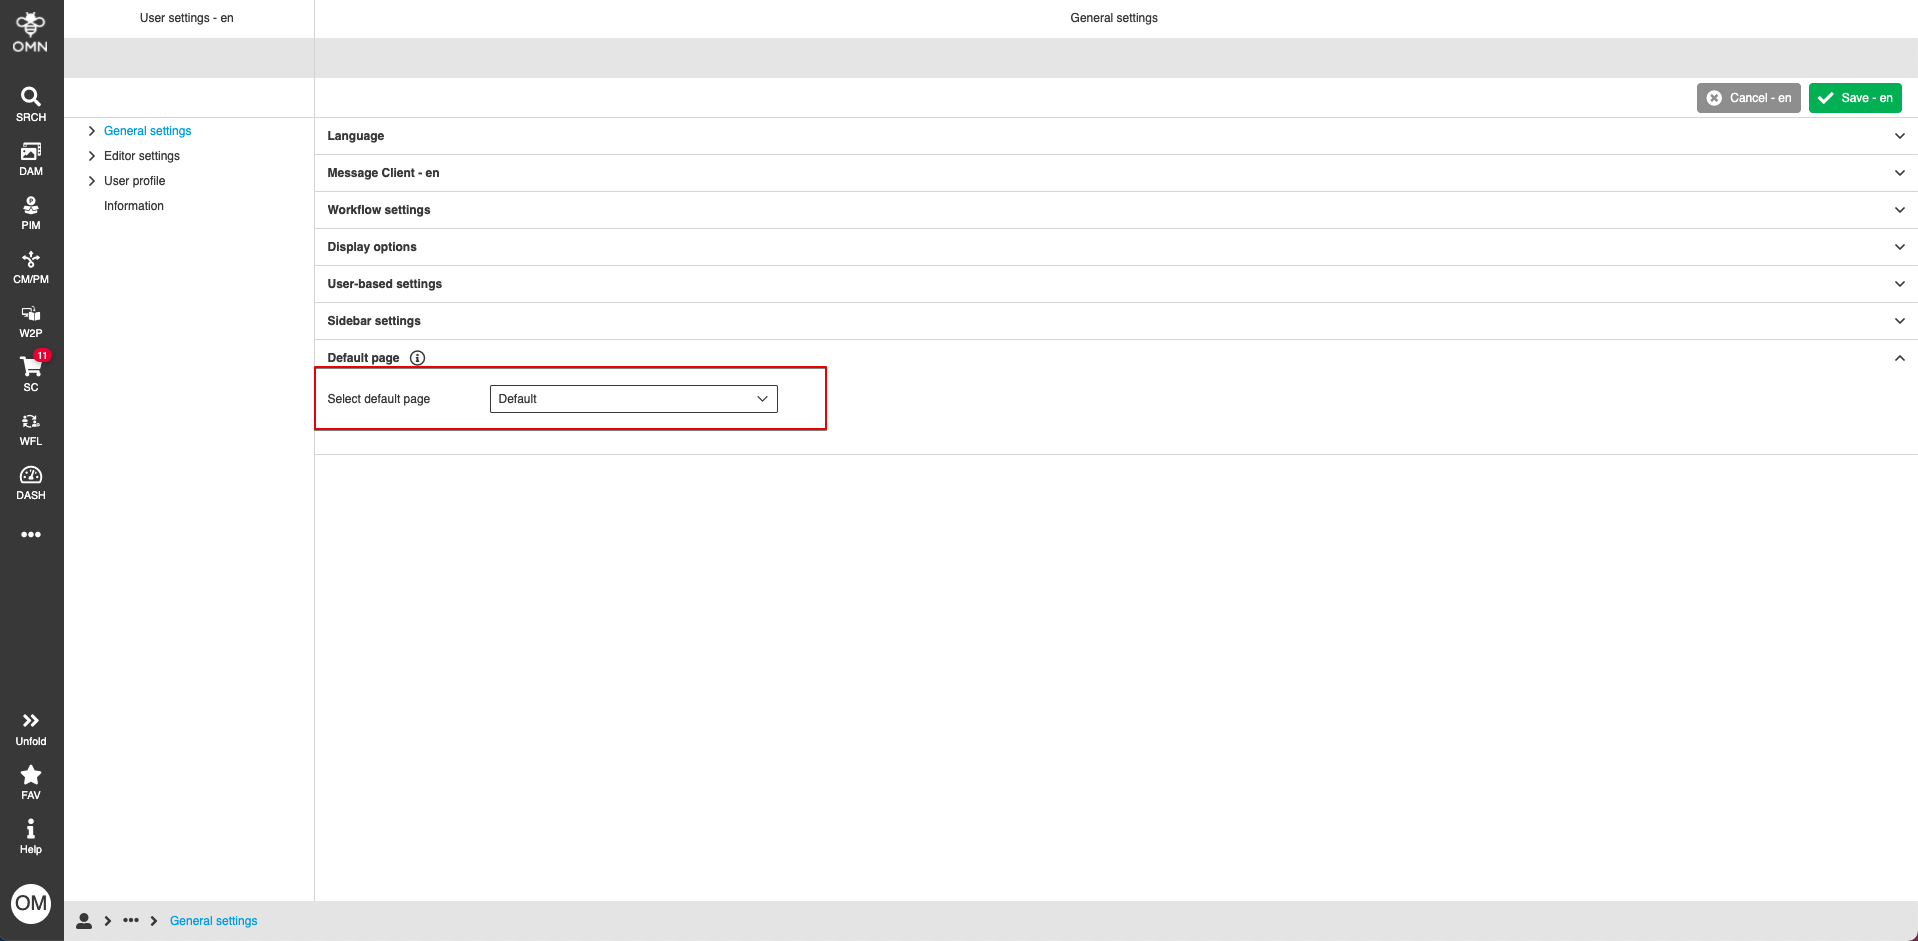Select General settings in the tree
The height and width of the screenshot is (941, 1918).
click(x=147, y=131)
